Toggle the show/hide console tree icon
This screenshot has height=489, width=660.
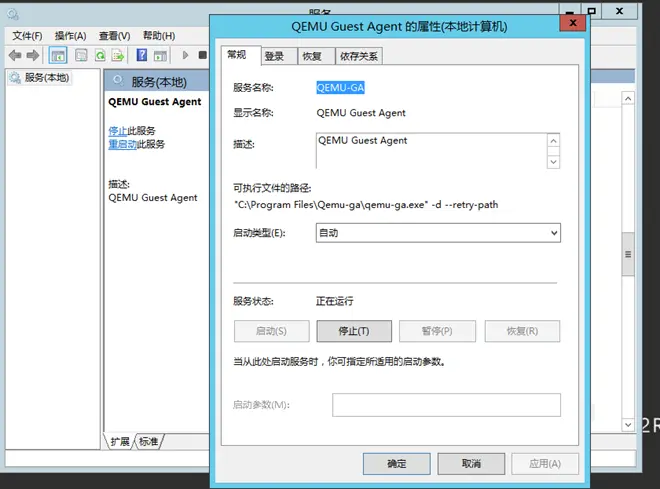(x=58, y=55)
